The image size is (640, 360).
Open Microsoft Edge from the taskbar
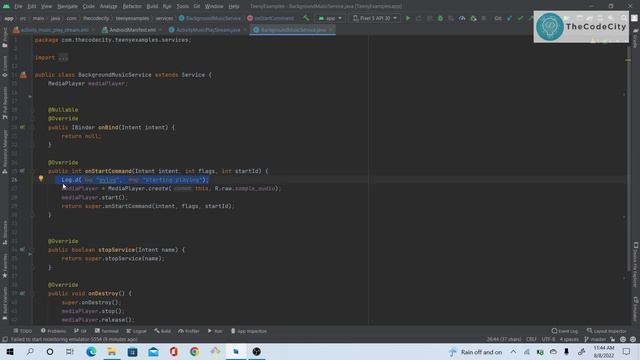coord(91,351)
